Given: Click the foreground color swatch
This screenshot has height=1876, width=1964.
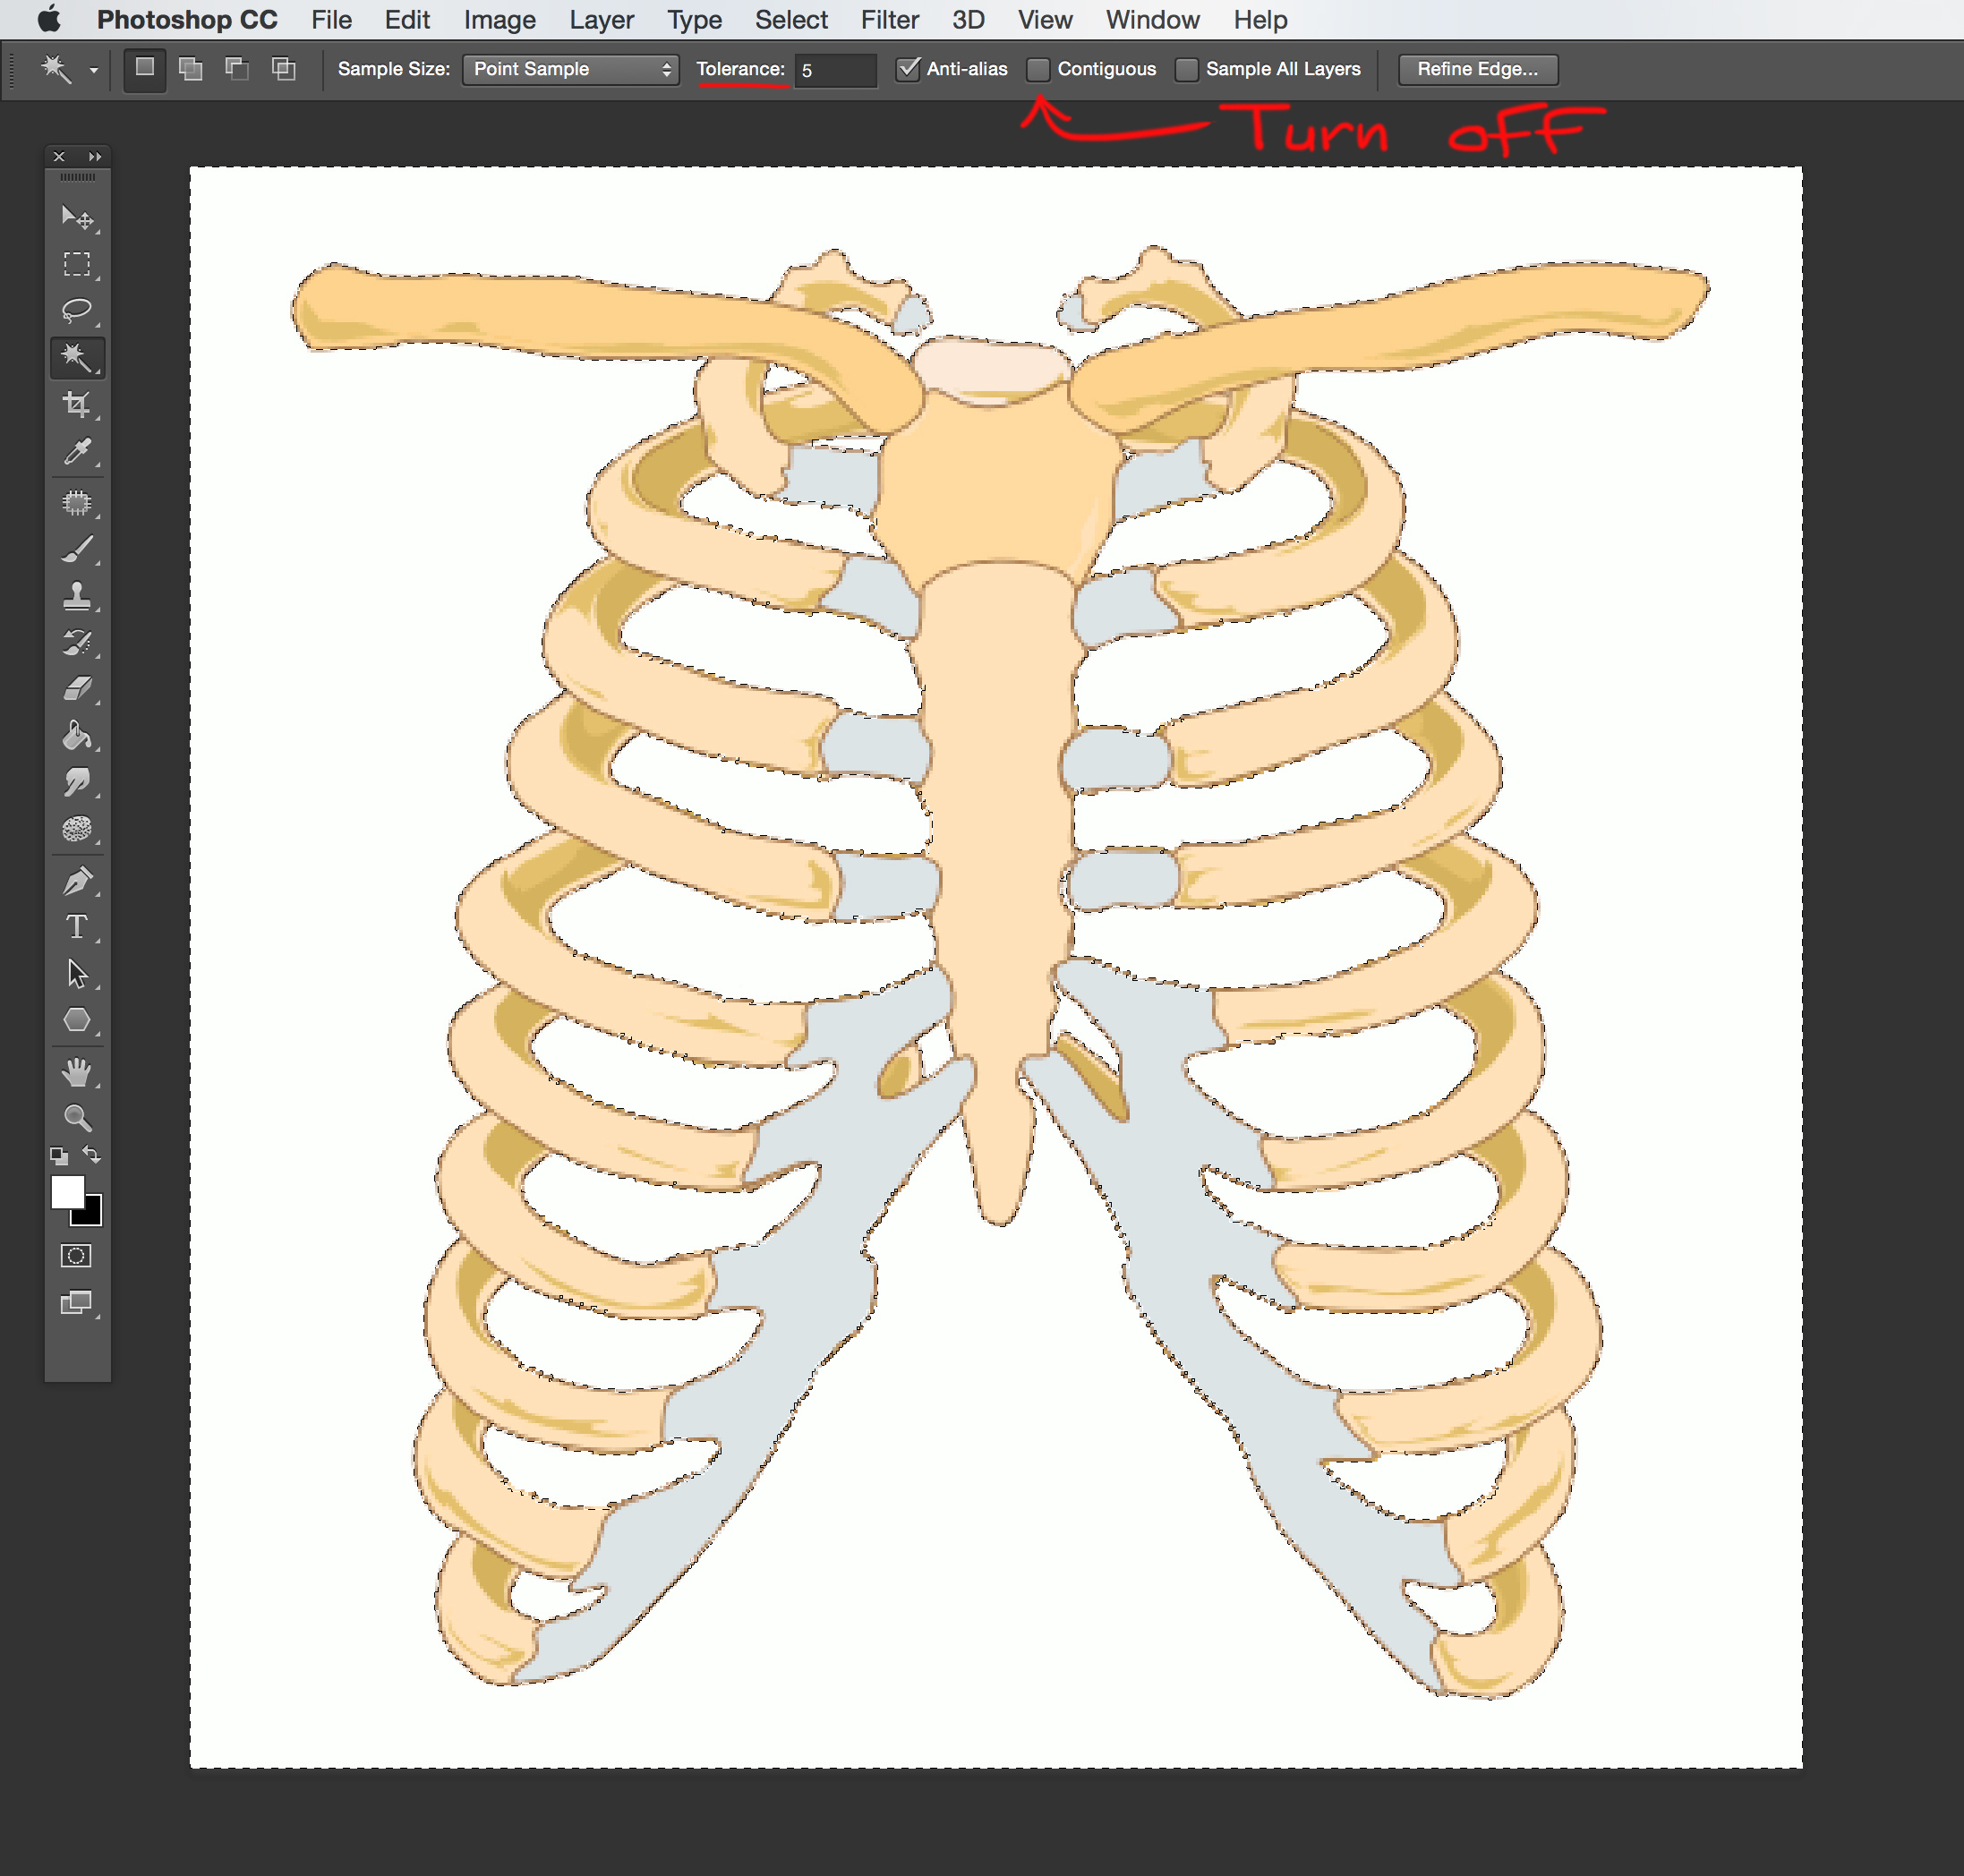Looking at the screenshot, I should [68, 1191].
